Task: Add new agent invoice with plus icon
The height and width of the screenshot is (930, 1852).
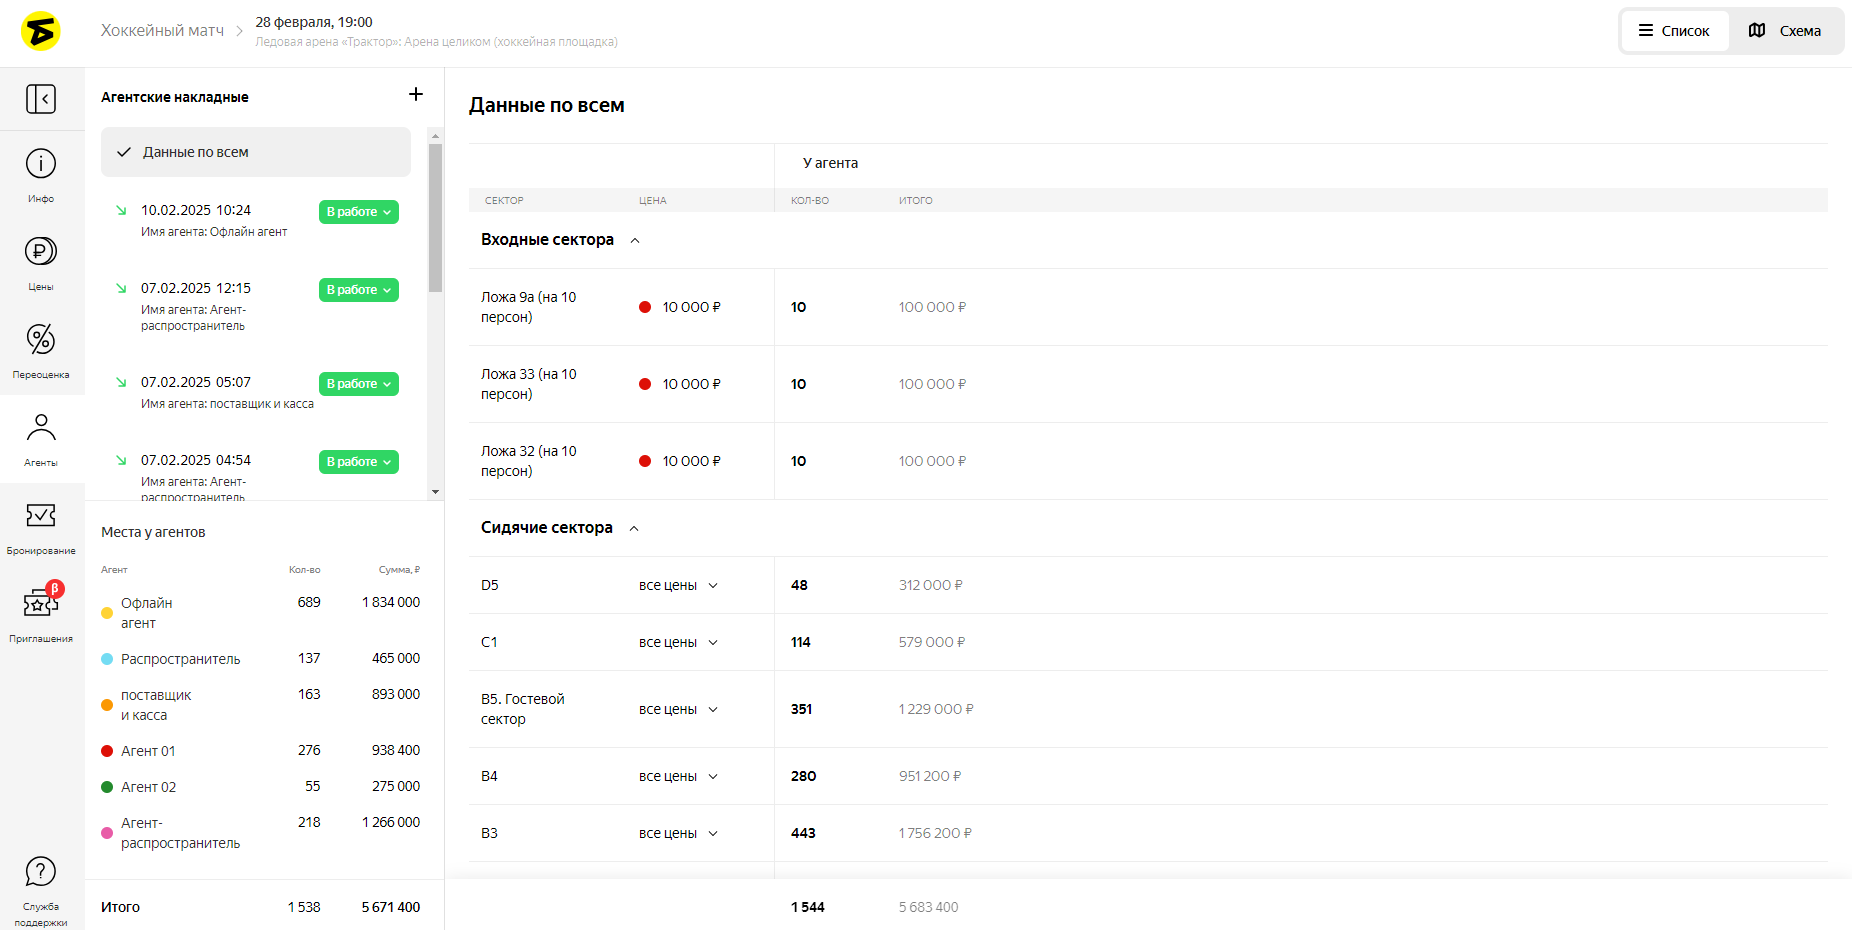Action: [x=416, y=95]
